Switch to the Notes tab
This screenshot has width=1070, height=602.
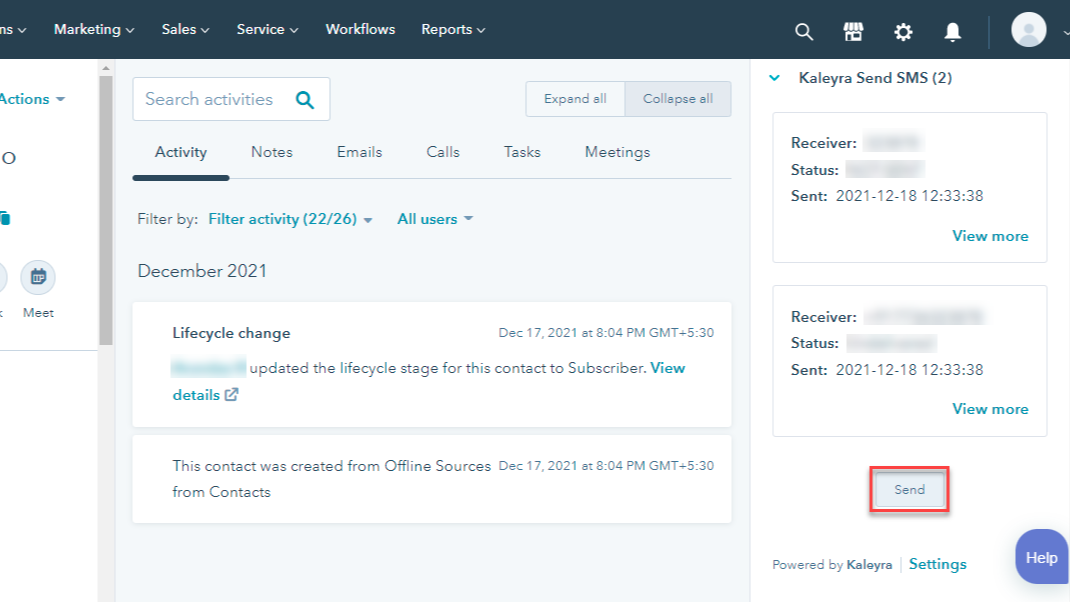[x=272, y=152]
